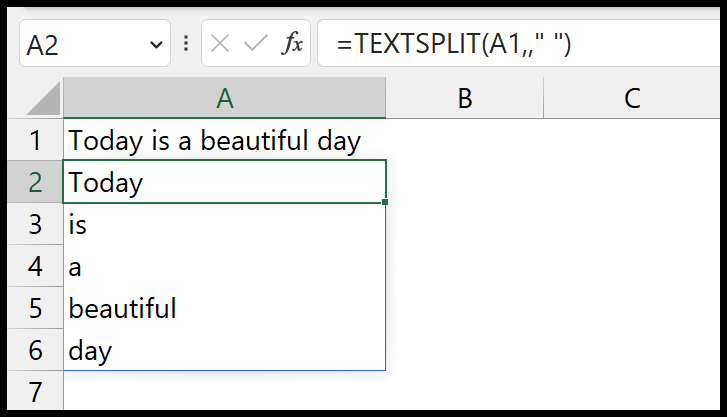727x417 pixels.
Task: Select row 2 header
Action: pyautogui.click(x=35, y=182)
